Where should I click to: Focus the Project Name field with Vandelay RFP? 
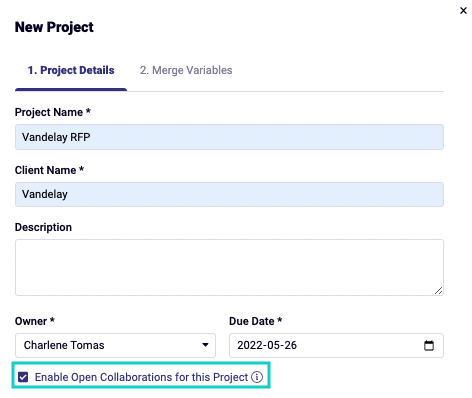coord(229,137)
